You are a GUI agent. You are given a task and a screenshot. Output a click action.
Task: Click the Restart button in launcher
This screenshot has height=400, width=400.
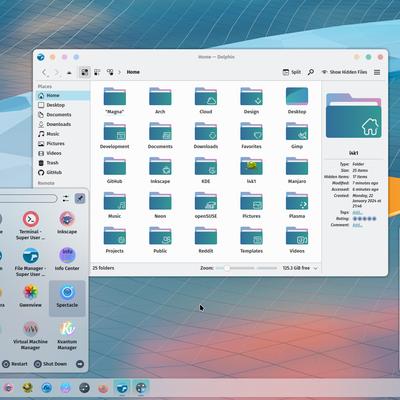click(x=15, y=364)
